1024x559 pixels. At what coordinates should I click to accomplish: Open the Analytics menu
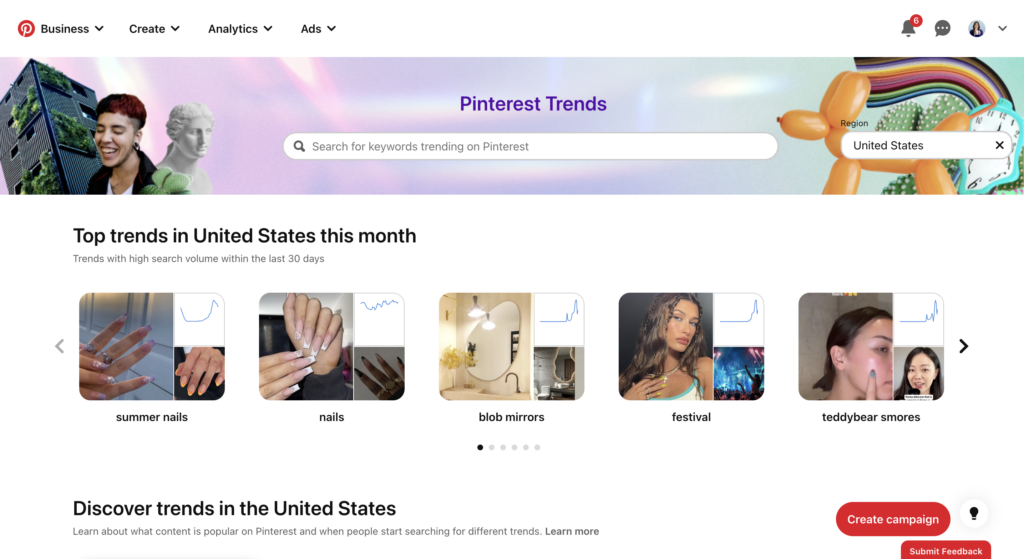click(x=240, y=29)
